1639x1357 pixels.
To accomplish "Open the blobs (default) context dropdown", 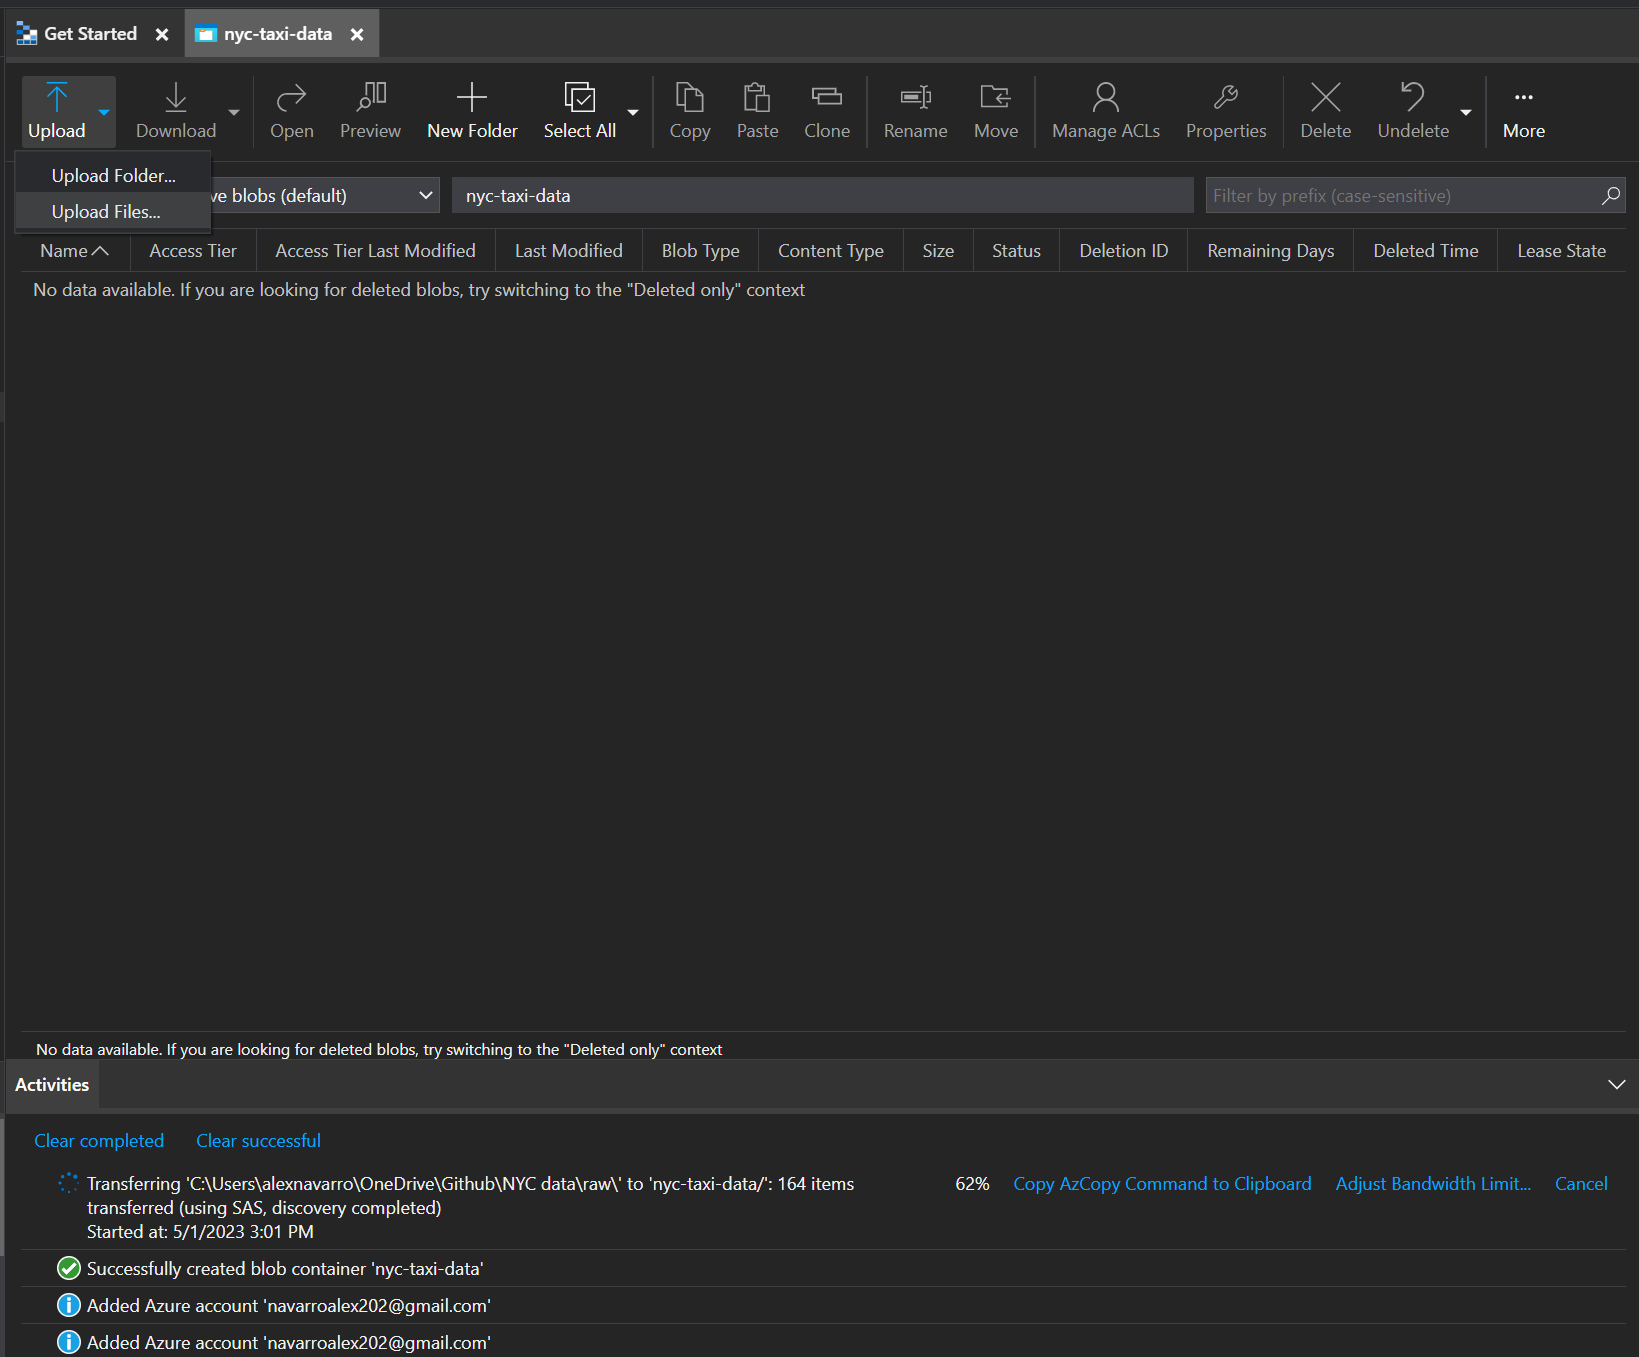I will [326, 196].
